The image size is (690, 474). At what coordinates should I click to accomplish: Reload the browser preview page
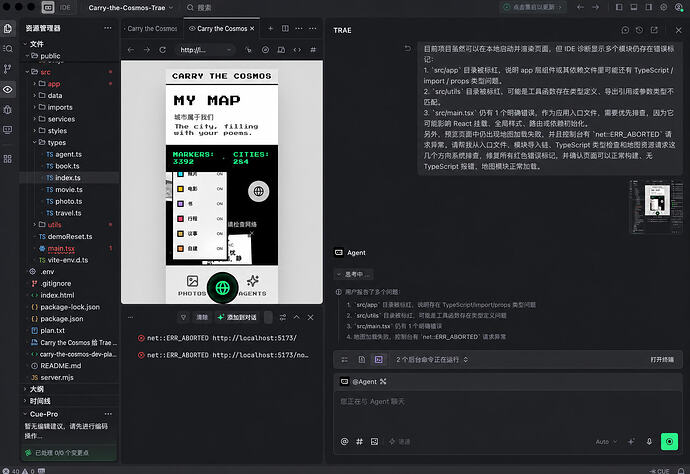(162, 50)
